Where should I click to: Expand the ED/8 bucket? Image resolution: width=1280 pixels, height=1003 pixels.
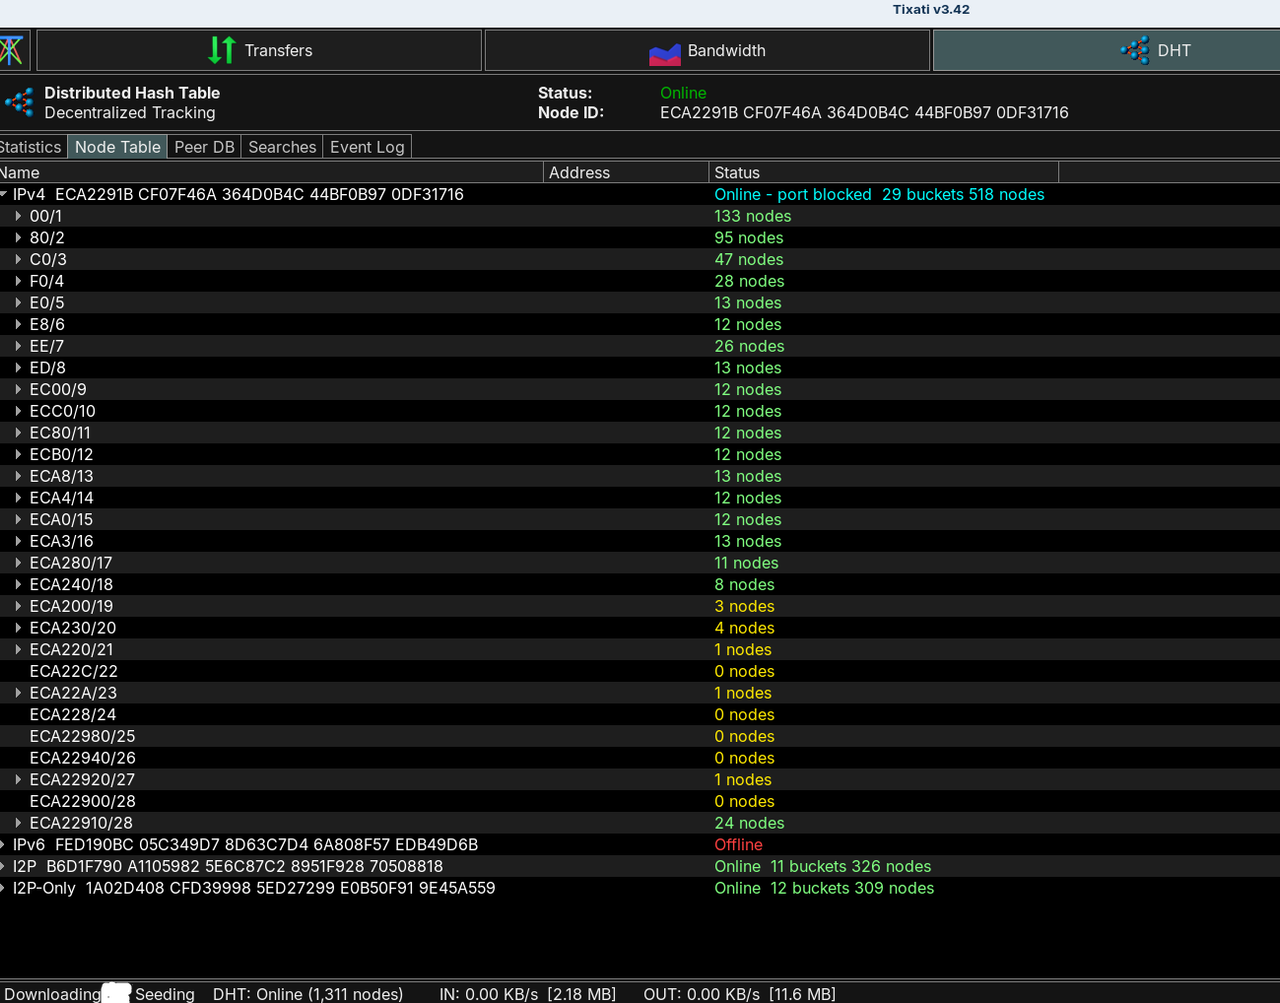point(18,368)
